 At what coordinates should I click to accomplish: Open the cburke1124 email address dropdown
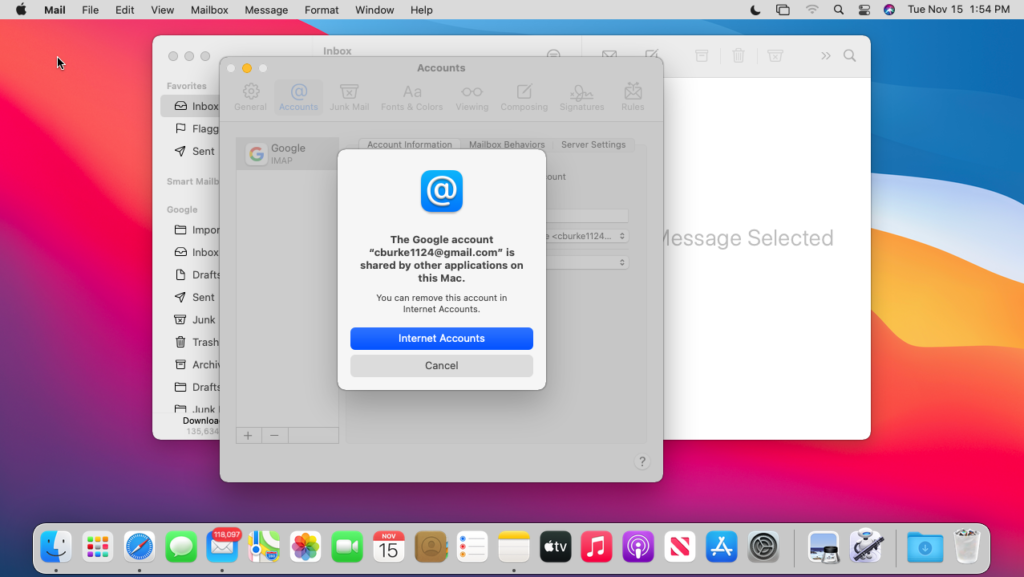click(x=586, y=236)
